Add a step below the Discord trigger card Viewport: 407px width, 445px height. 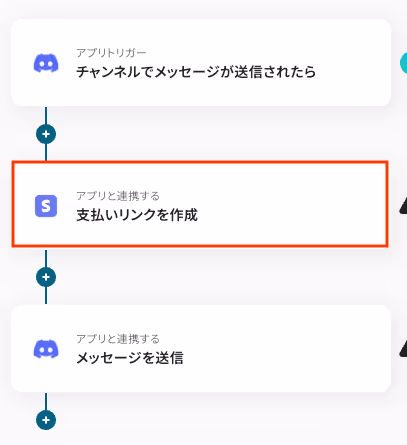click(46, 134)
